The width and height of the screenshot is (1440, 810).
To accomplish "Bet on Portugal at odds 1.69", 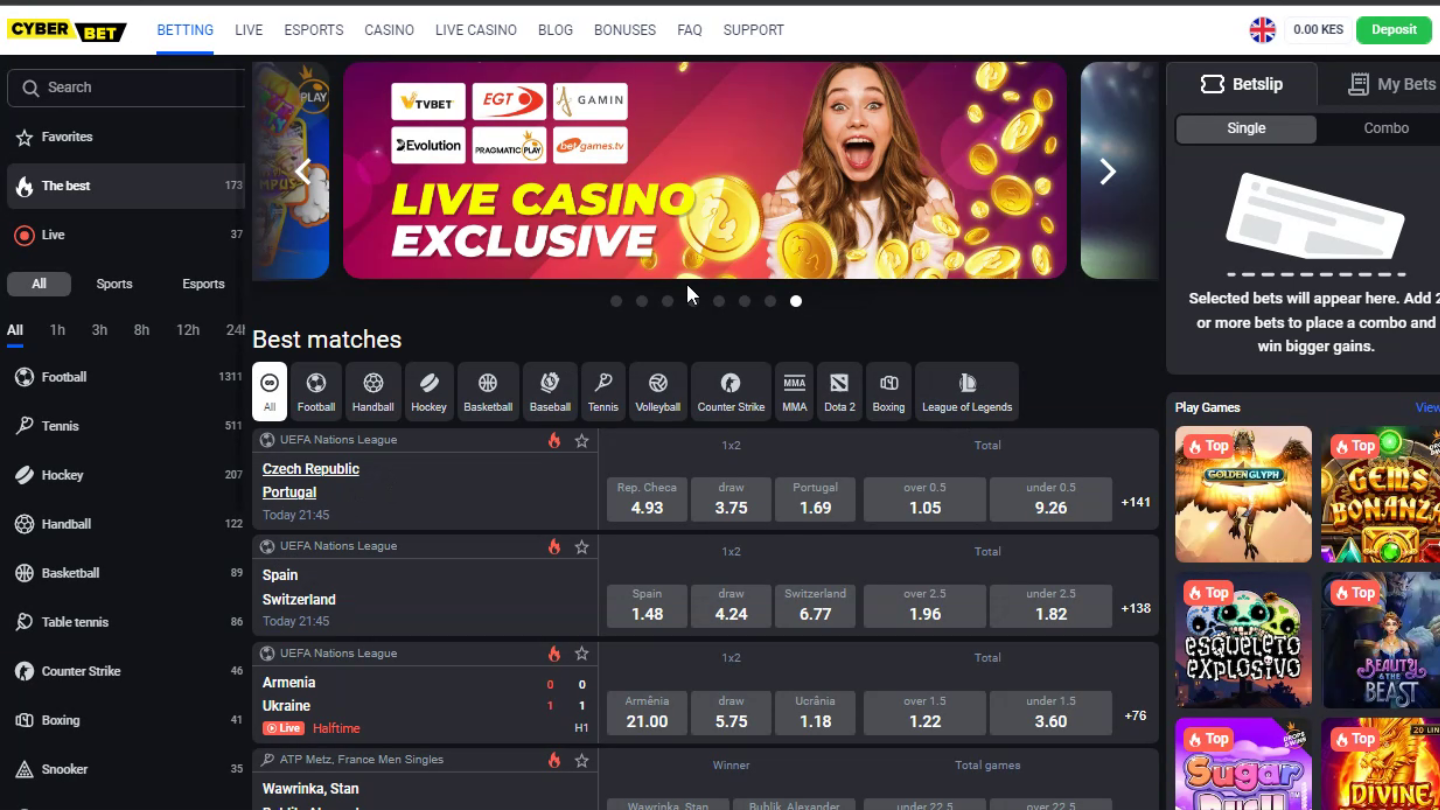I will tap(815, 499).
